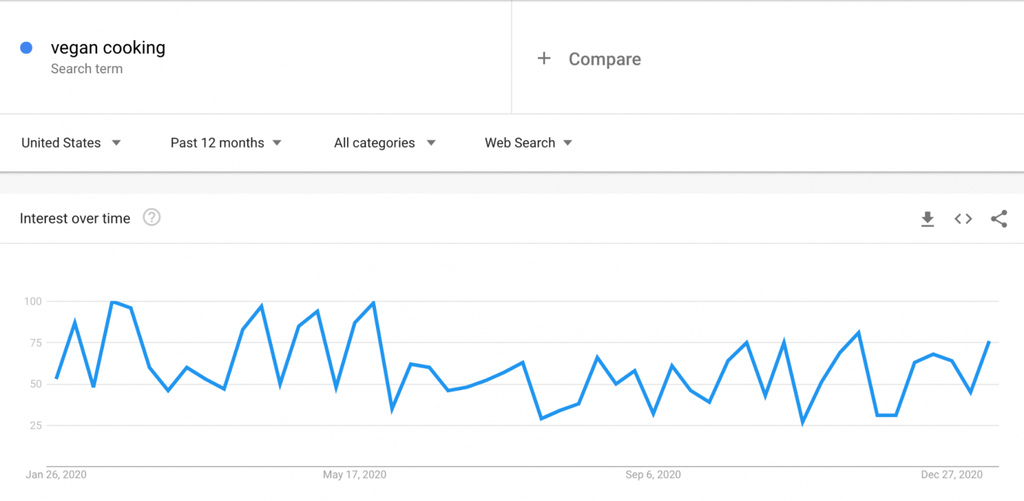Open the Web Search type dropdown
Viewport: 1024px width, 501px height.
528,142
